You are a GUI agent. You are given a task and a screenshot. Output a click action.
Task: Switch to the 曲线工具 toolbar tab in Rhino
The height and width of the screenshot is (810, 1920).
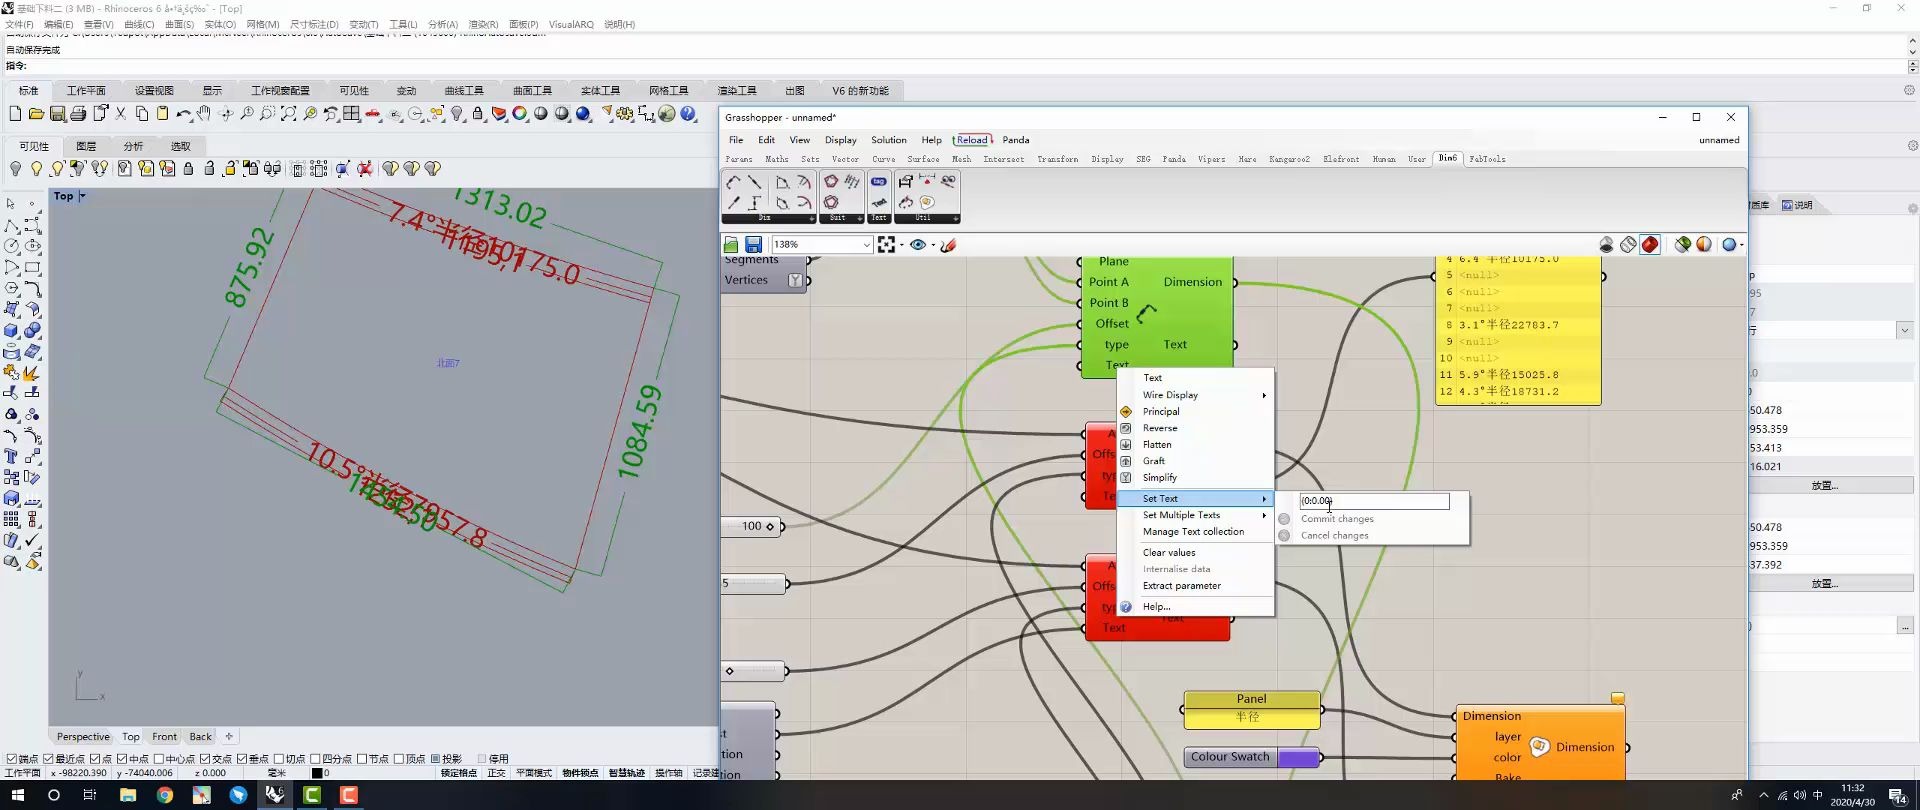click(464, 90)
